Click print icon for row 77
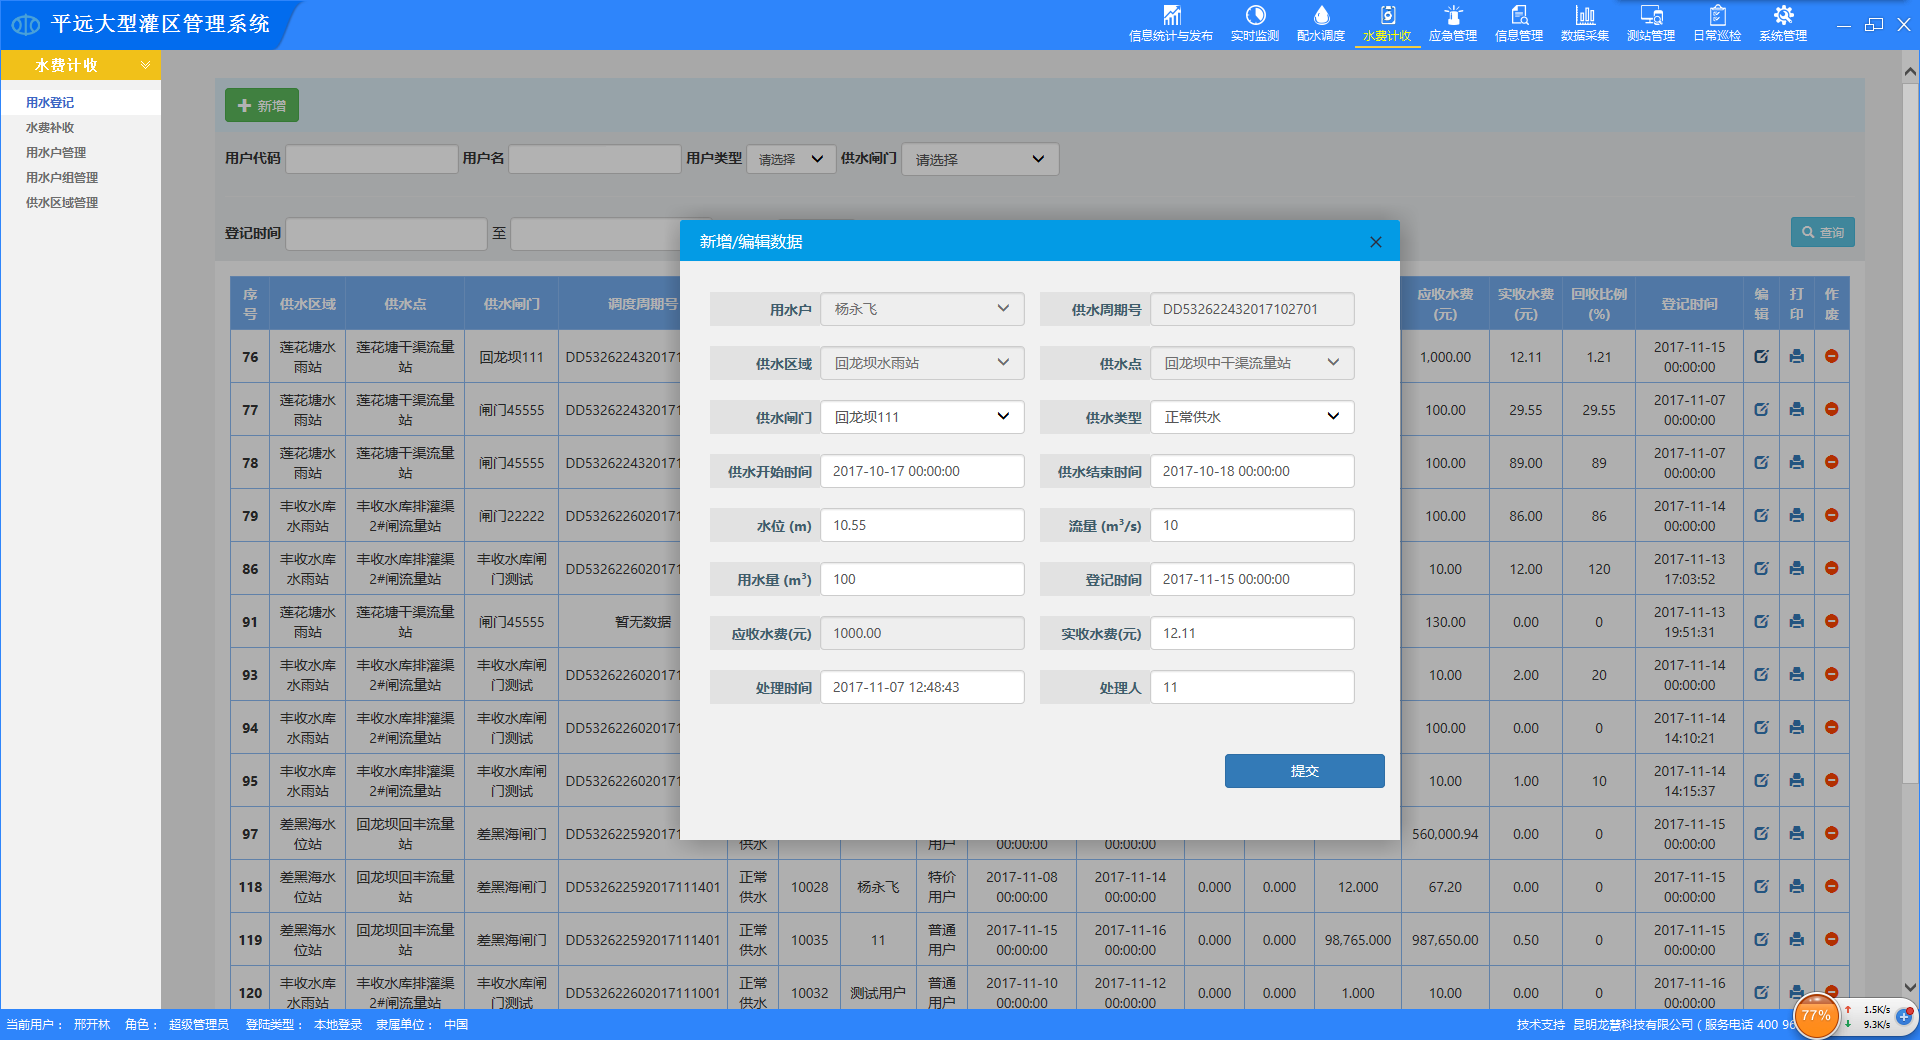The height and width of the screenshot is (1040, 1920). pos(1797,409)
